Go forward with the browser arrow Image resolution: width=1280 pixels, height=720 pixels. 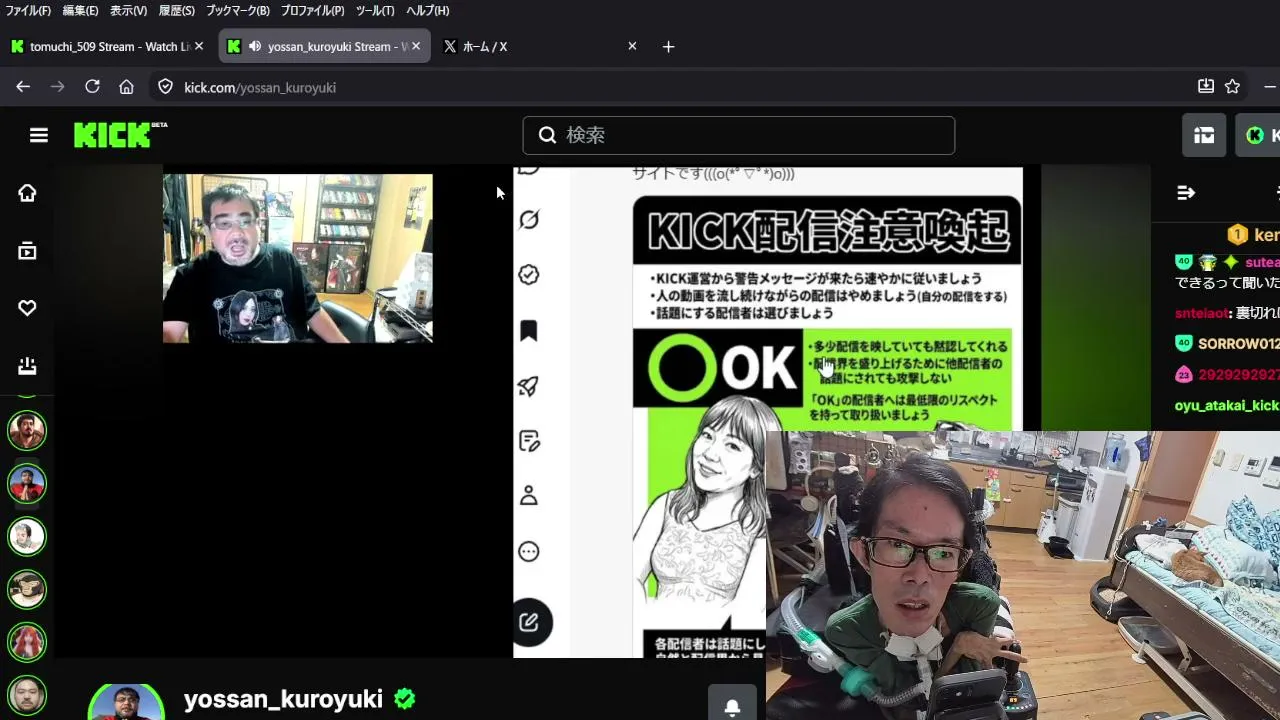(58, 87)
